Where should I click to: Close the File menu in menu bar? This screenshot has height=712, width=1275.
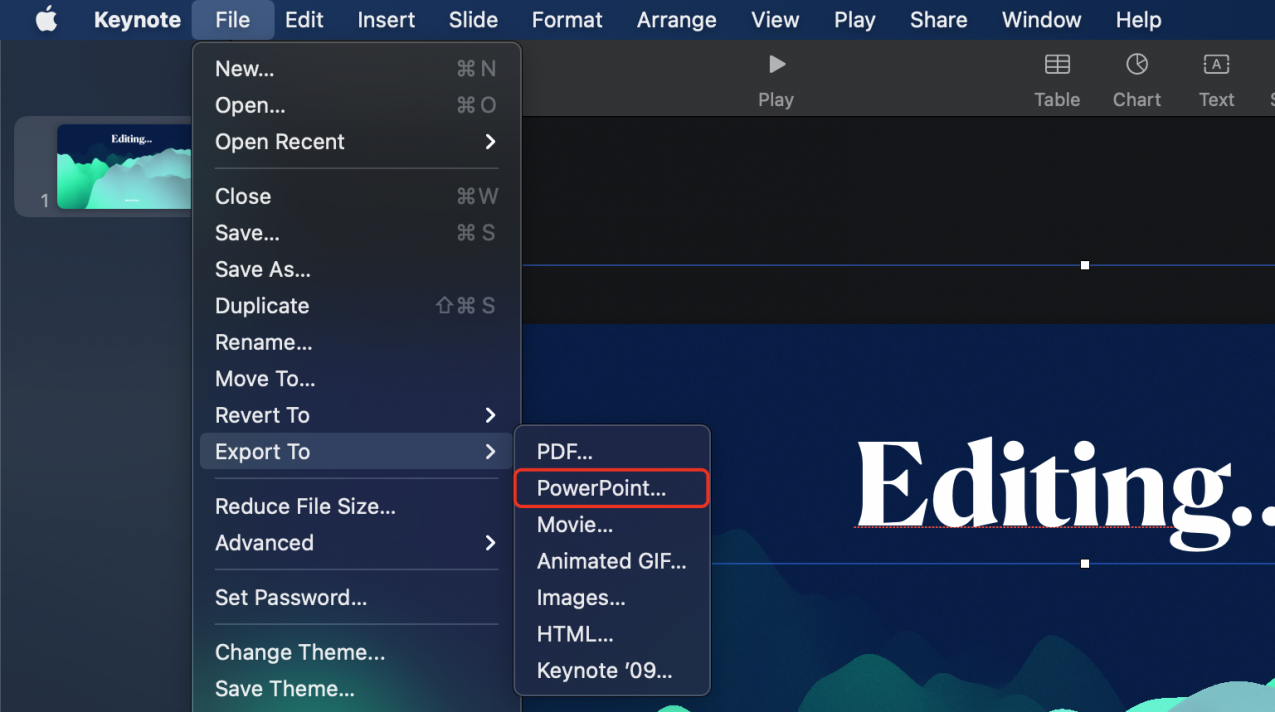pyautogui.click(x=232, y=19)
